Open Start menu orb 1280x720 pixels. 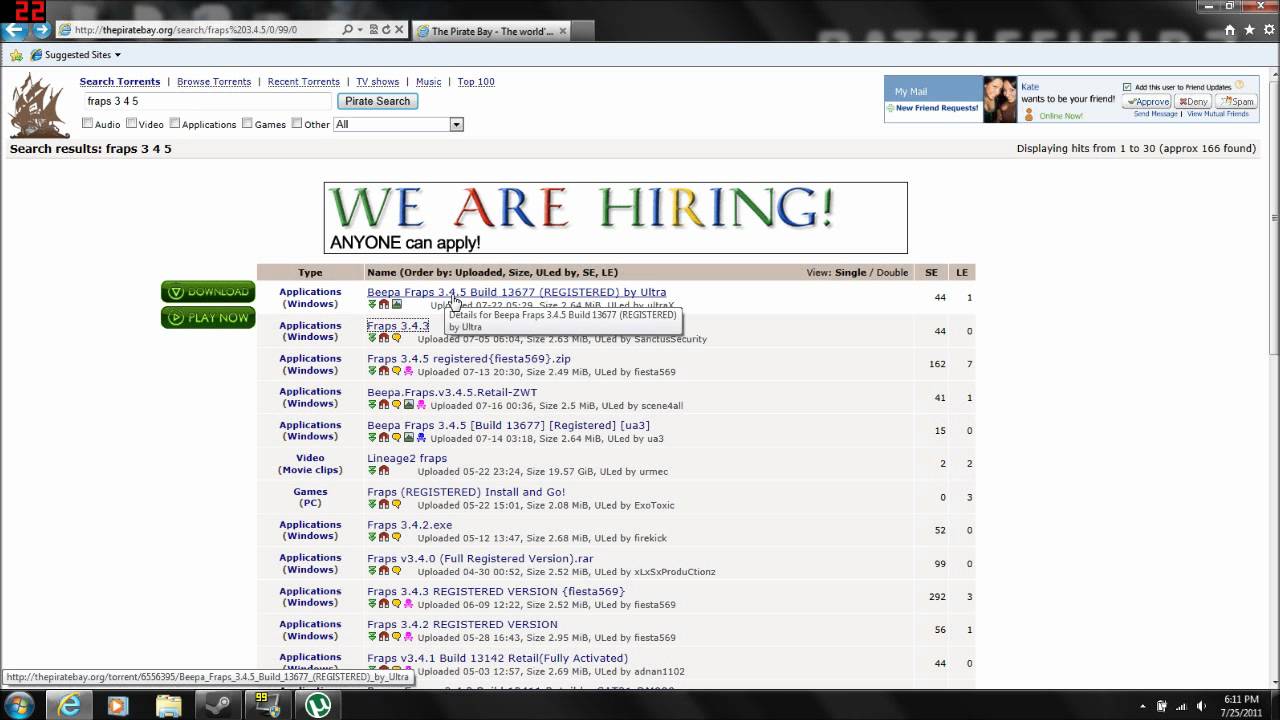click(20, 705)
